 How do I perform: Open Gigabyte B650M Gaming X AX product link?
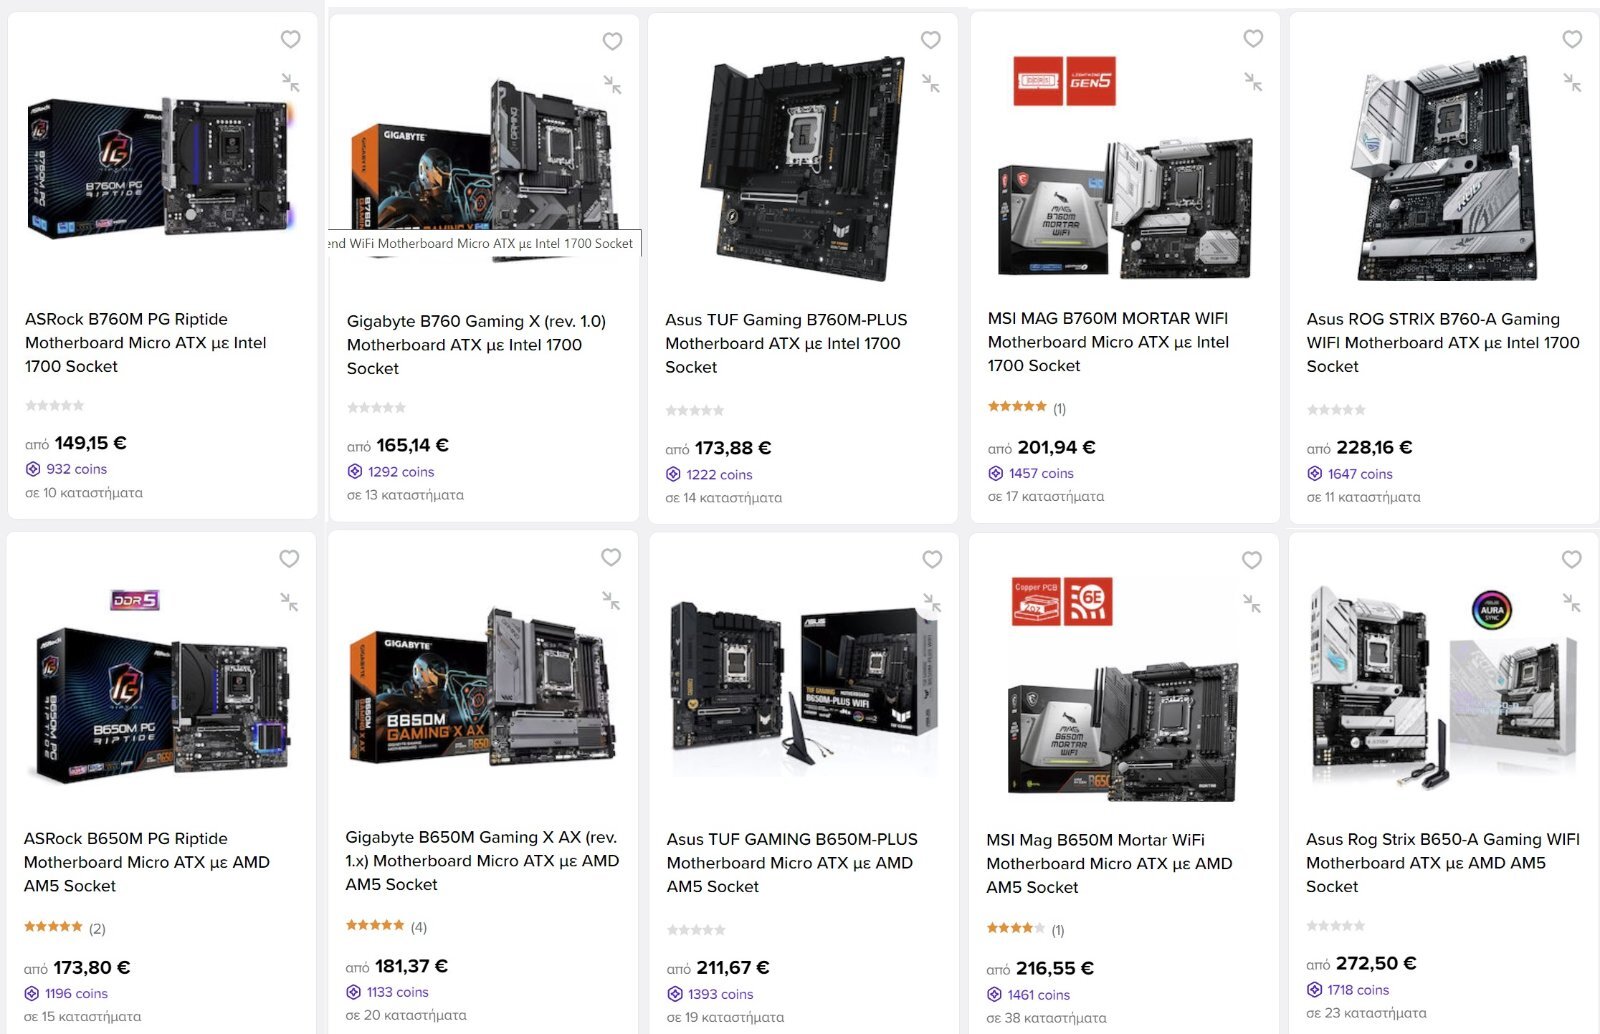pyautogui.click(x=482, y=861)
